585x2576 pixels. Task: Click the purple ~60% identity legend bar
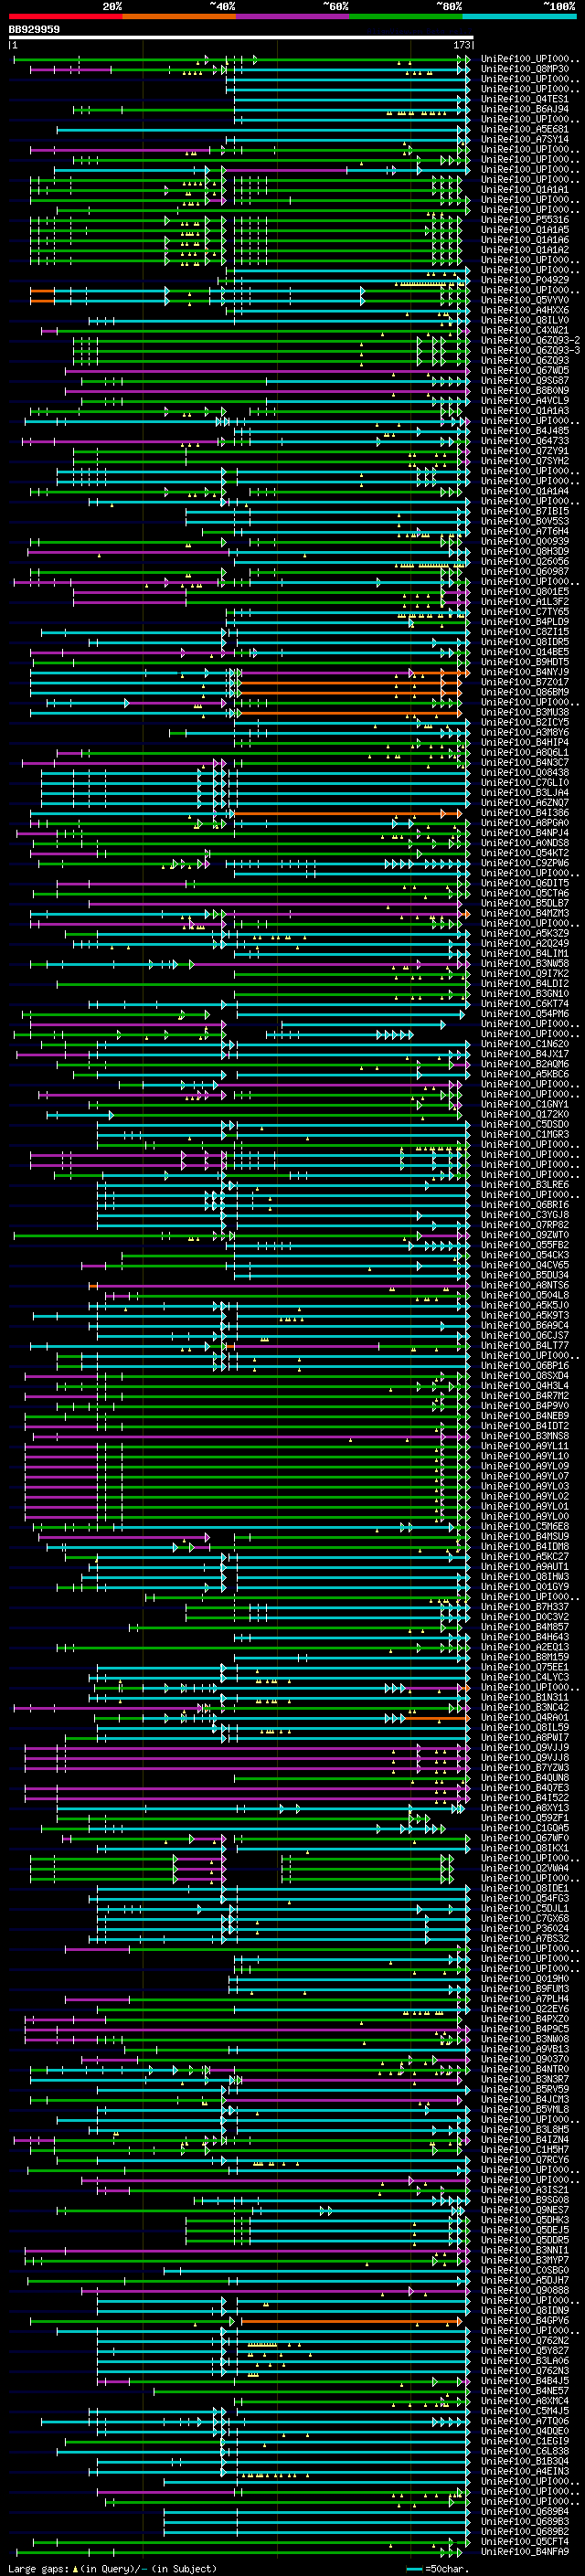point(292,16)
